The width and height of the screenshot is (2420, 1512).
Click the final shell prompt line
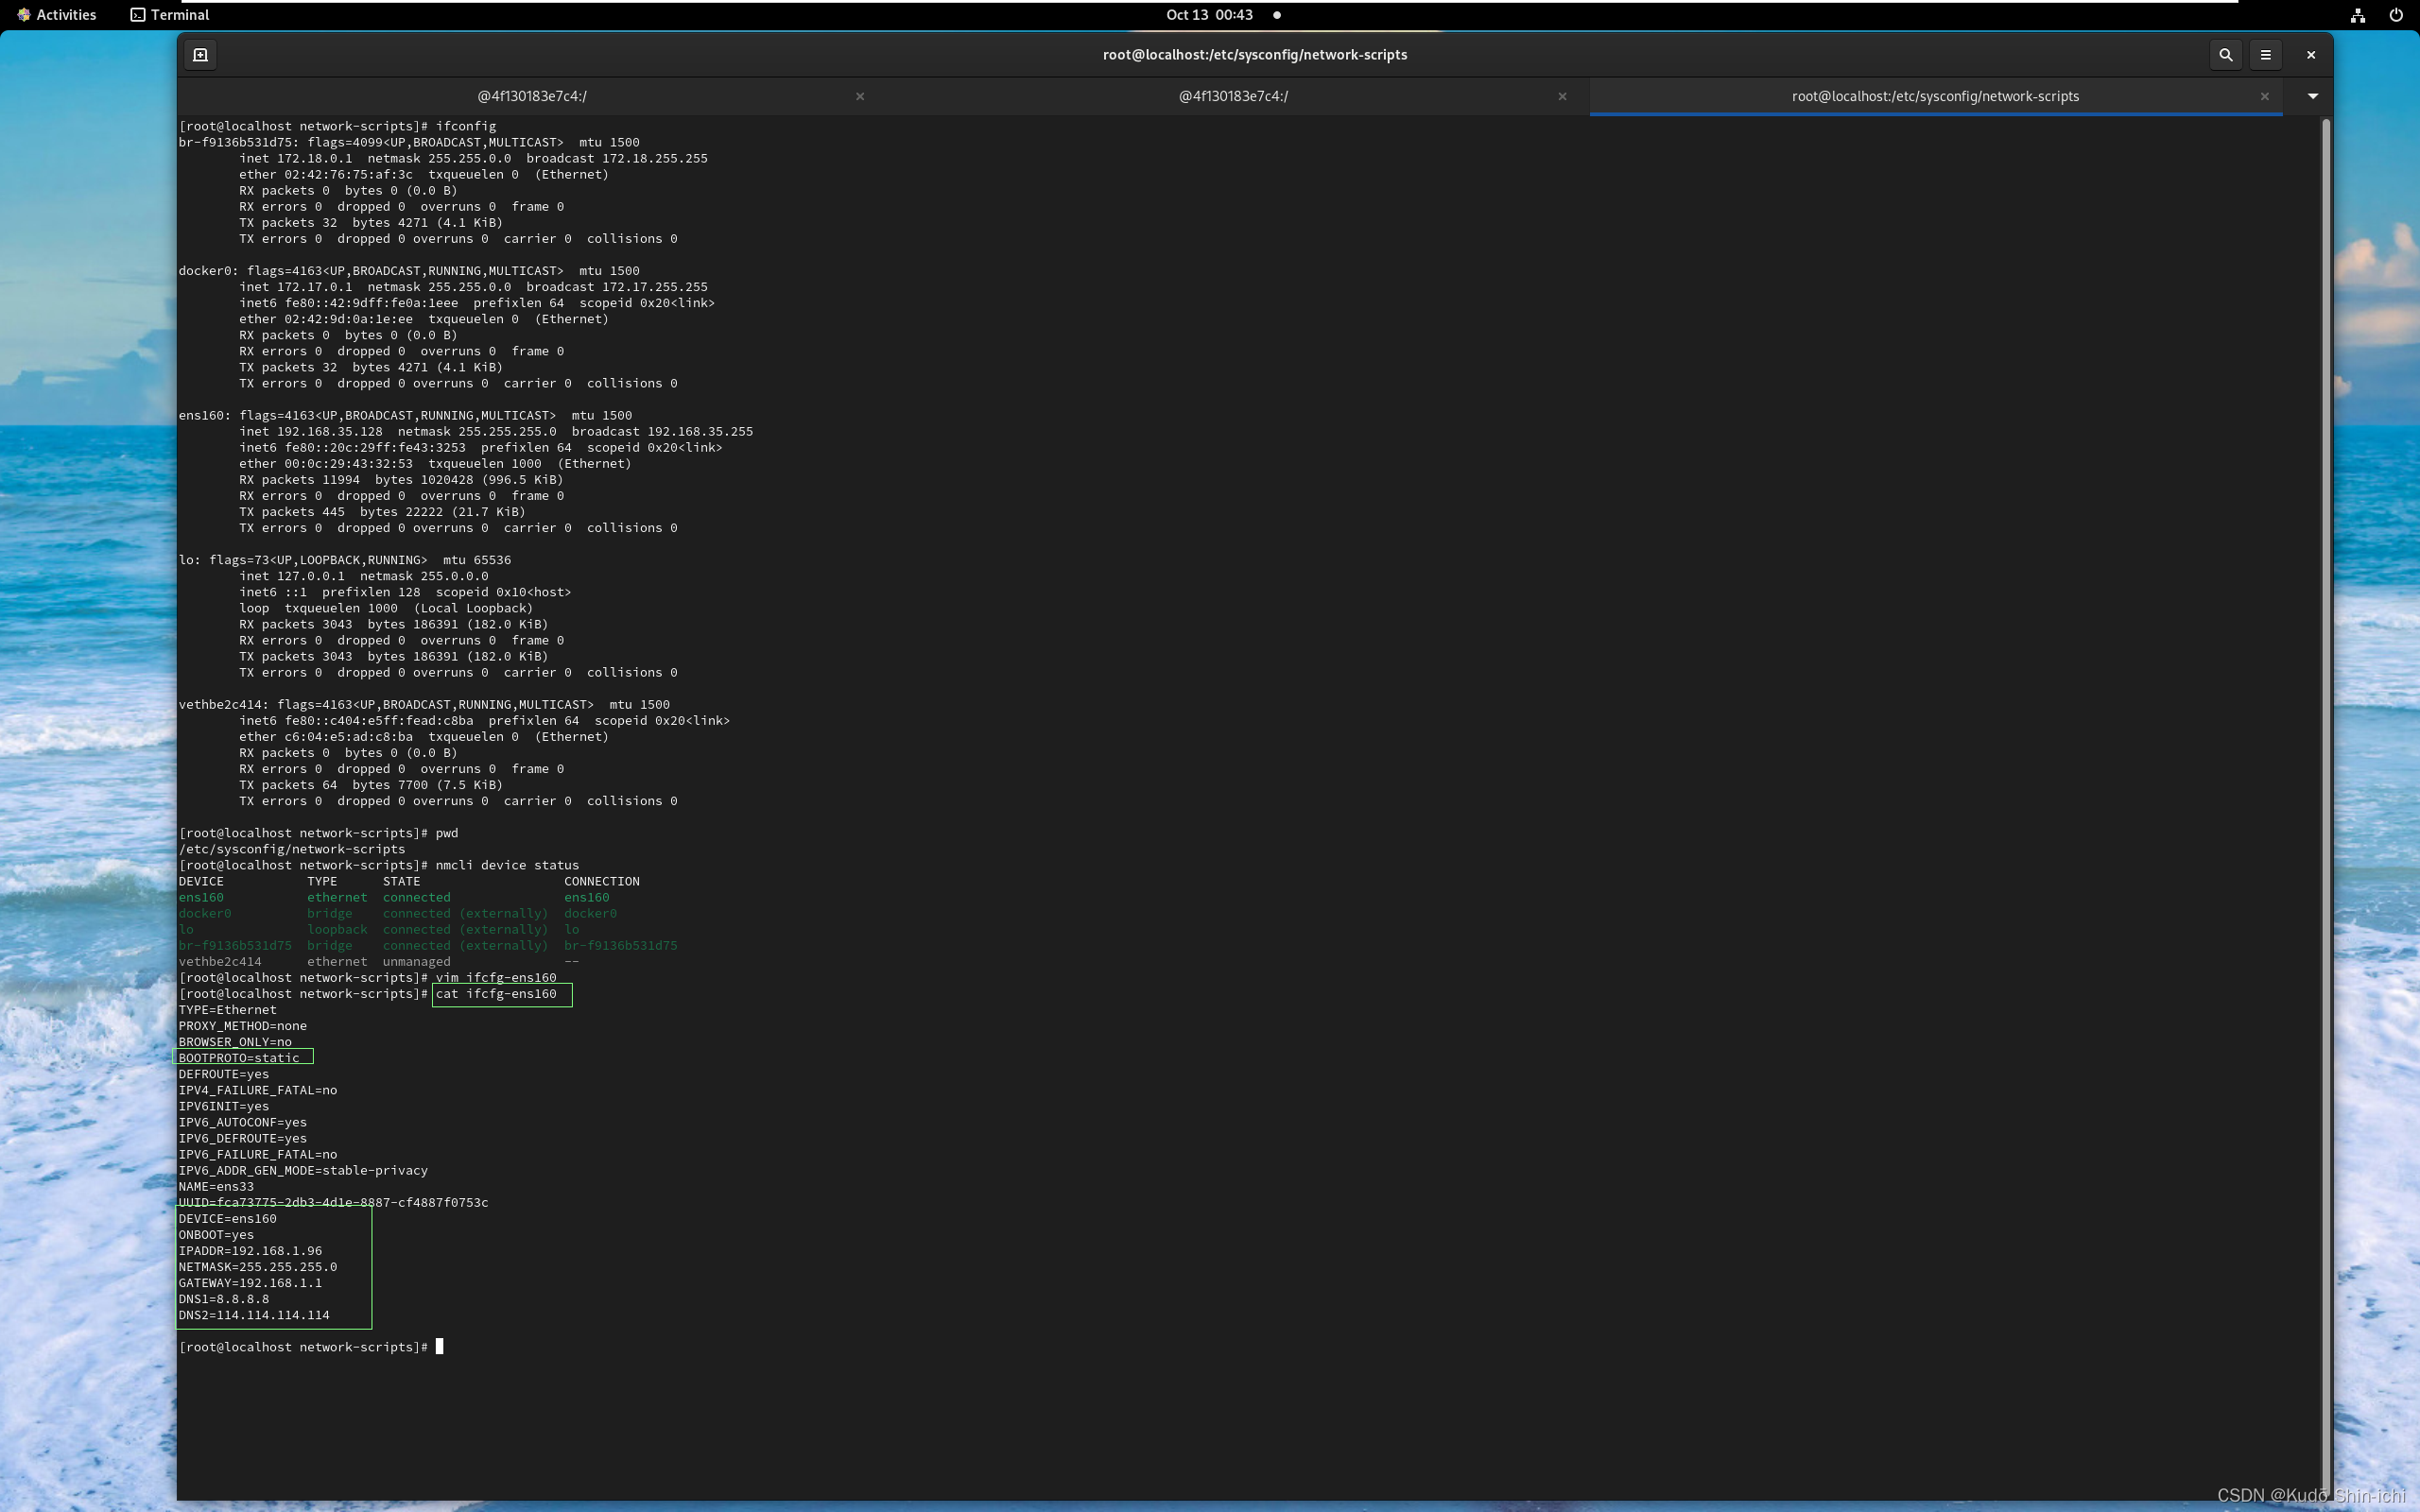(311, 1347)
